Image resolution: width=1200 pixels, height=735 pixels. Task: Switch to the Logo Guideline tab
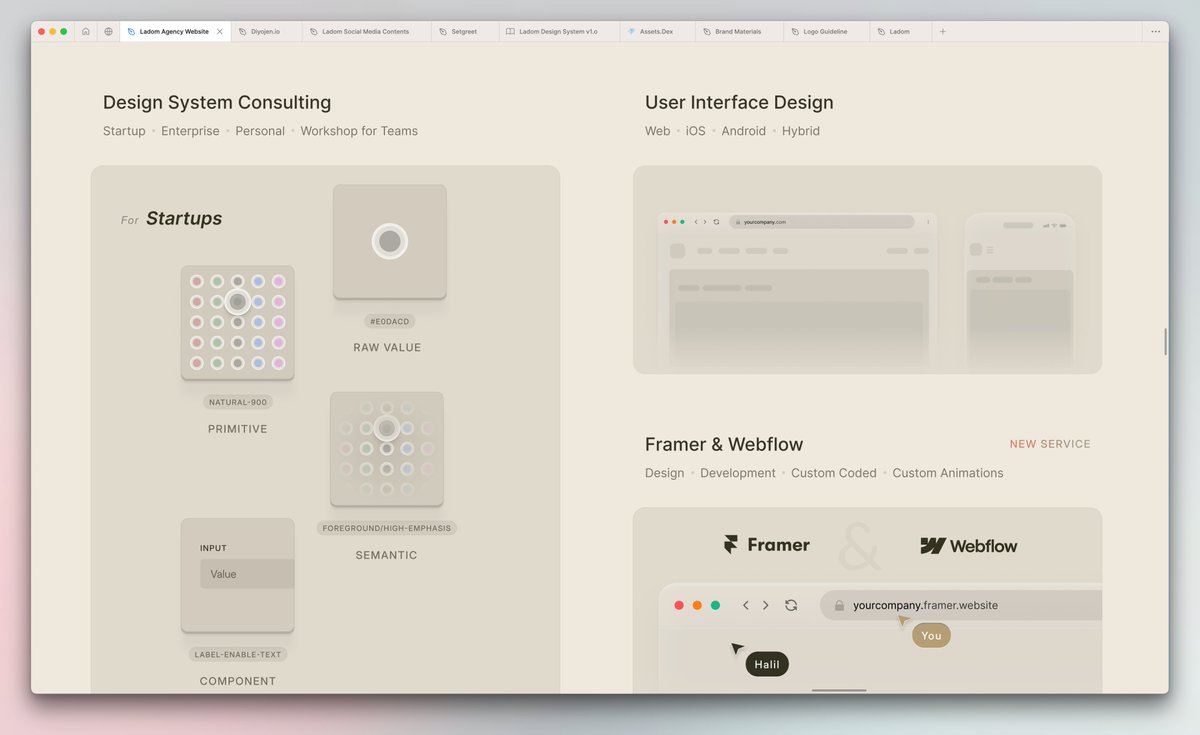tap(825, 31)
